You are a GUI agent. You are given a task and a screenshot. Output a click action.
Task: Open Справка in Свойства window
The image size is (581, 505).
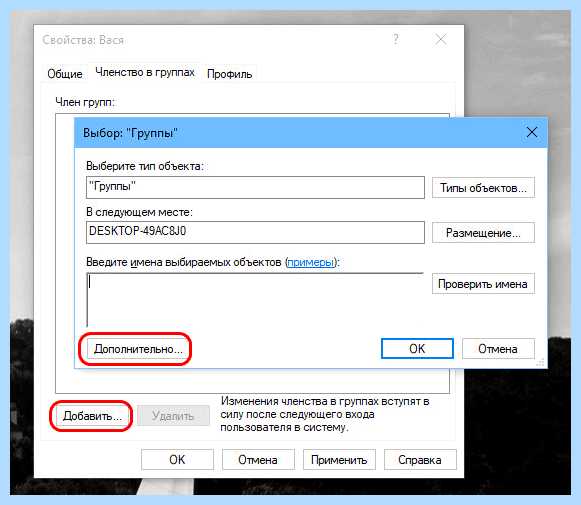(x=420, y=460)
